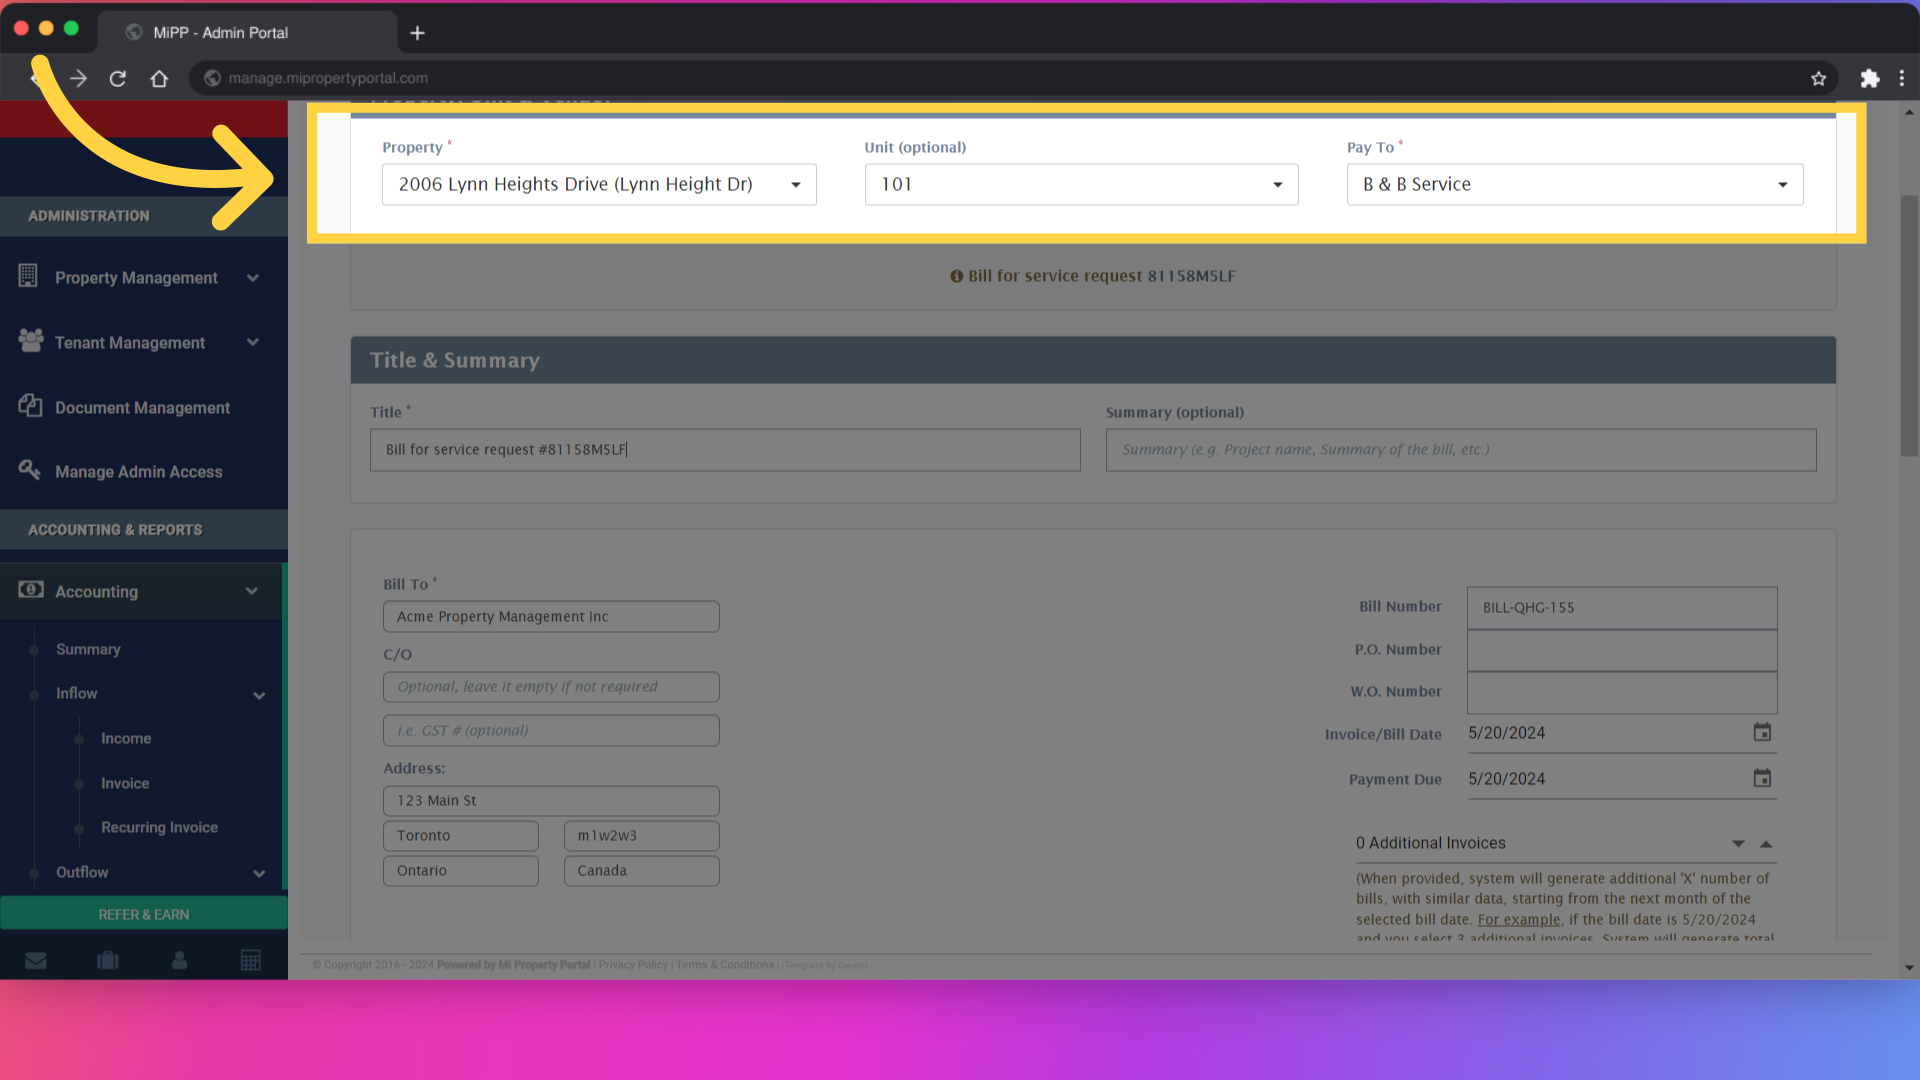Open the calculator icon in sidebar footer
This screenshot has width=1920, height=1080.
coord(251,960)
